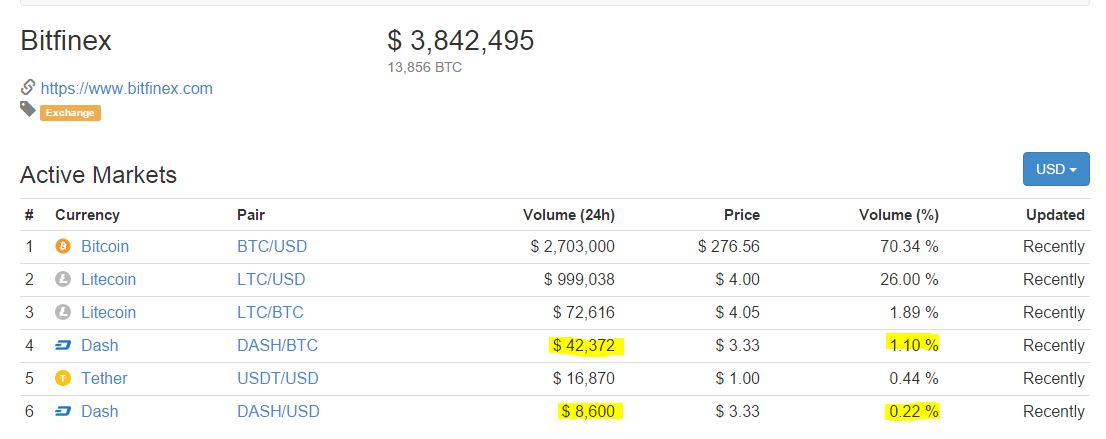The width and height of the screenshot is (1106, 439).
Task: Click the 13,856 BTC subtotal text
Action: (x=425, y=68)
